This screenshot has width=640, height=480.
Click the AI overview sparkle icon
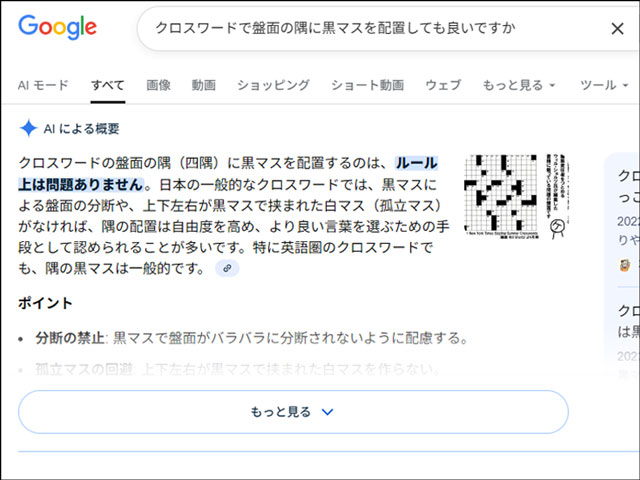coord(29,128)
